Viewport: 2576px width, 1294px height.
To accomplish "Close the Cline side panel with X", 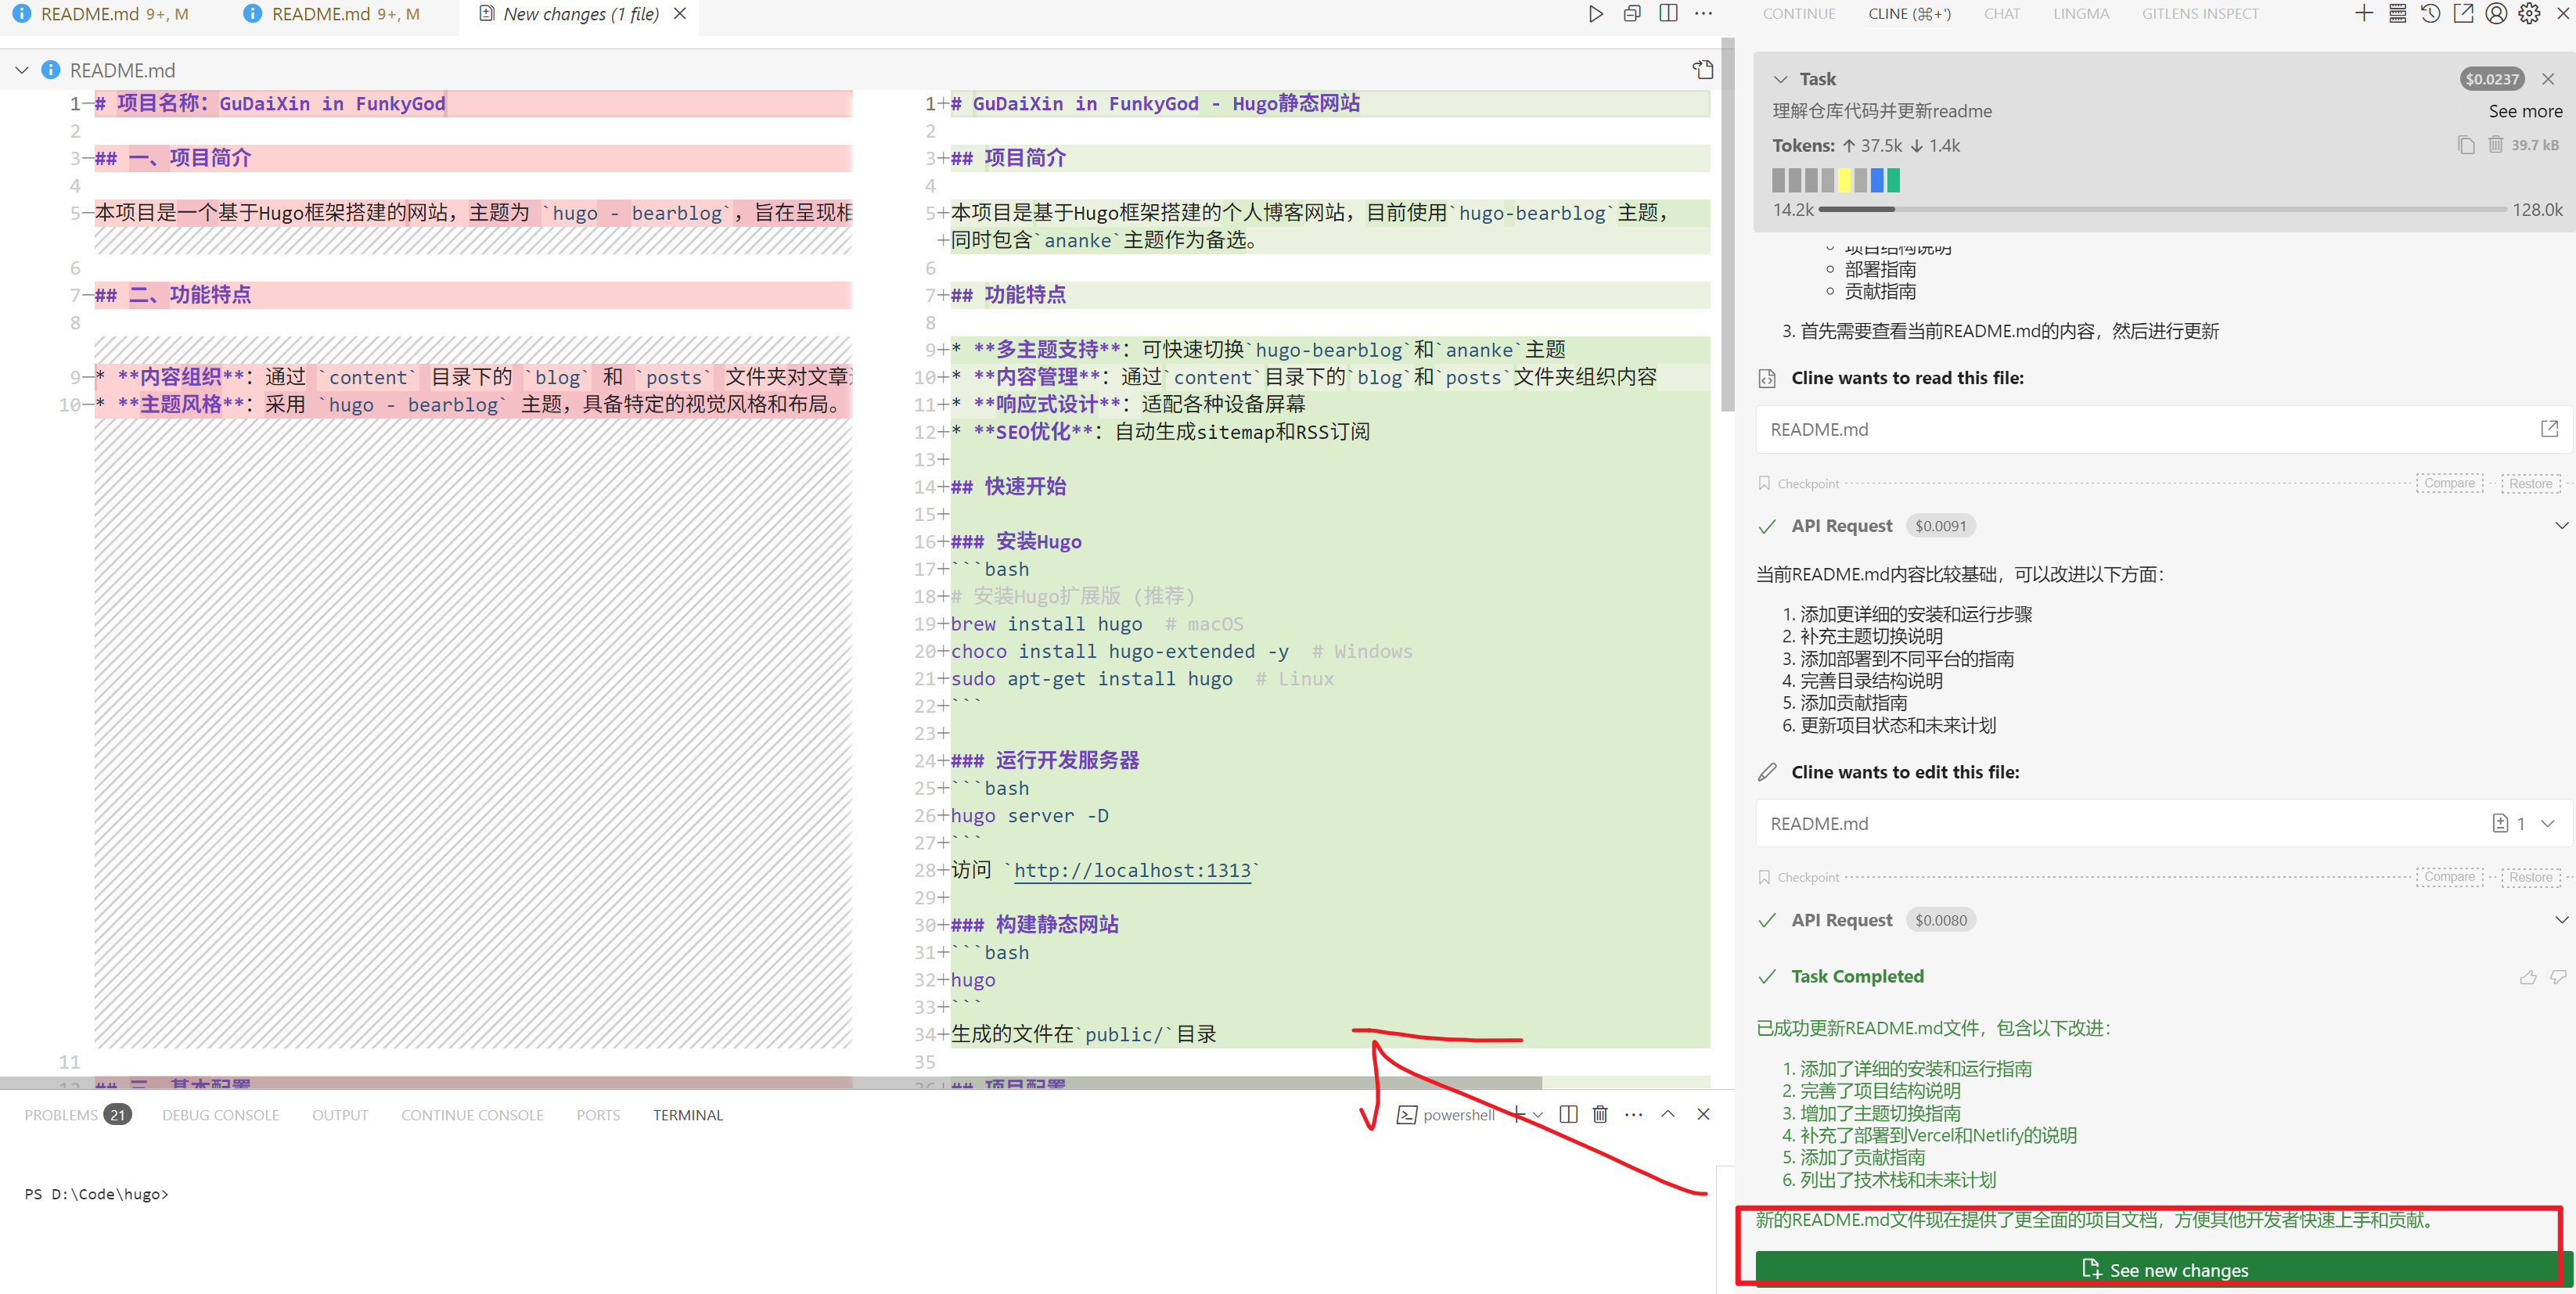I will (2563, 14).
